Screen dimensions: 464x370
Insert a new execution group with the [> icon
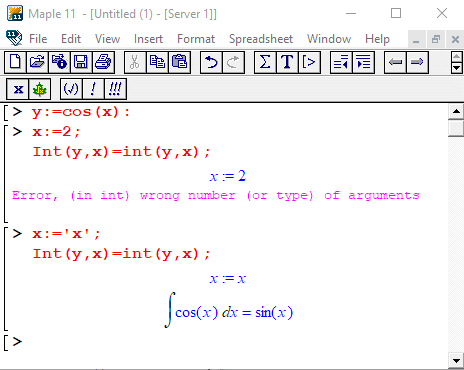point(309,62)
